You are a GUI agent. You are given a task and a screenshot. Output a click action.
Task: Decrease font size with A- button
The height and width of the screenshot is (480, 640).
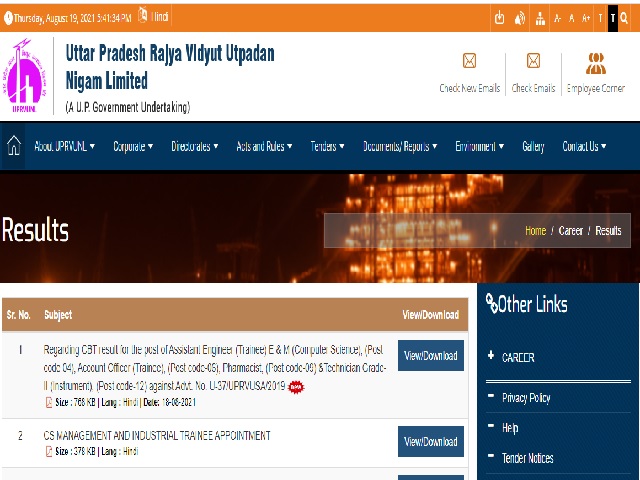click(558, 18)
